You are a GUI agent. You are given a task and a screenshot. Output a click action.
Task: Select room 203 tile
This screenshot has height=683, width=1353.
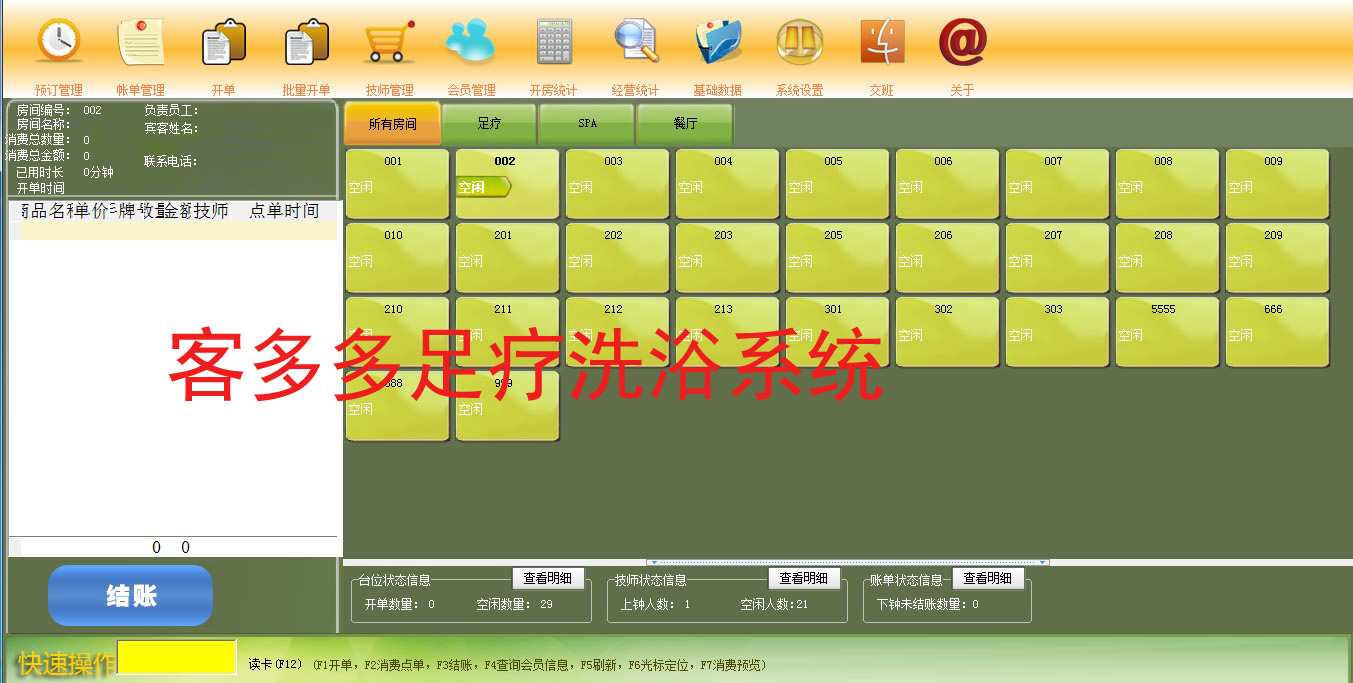727,258
